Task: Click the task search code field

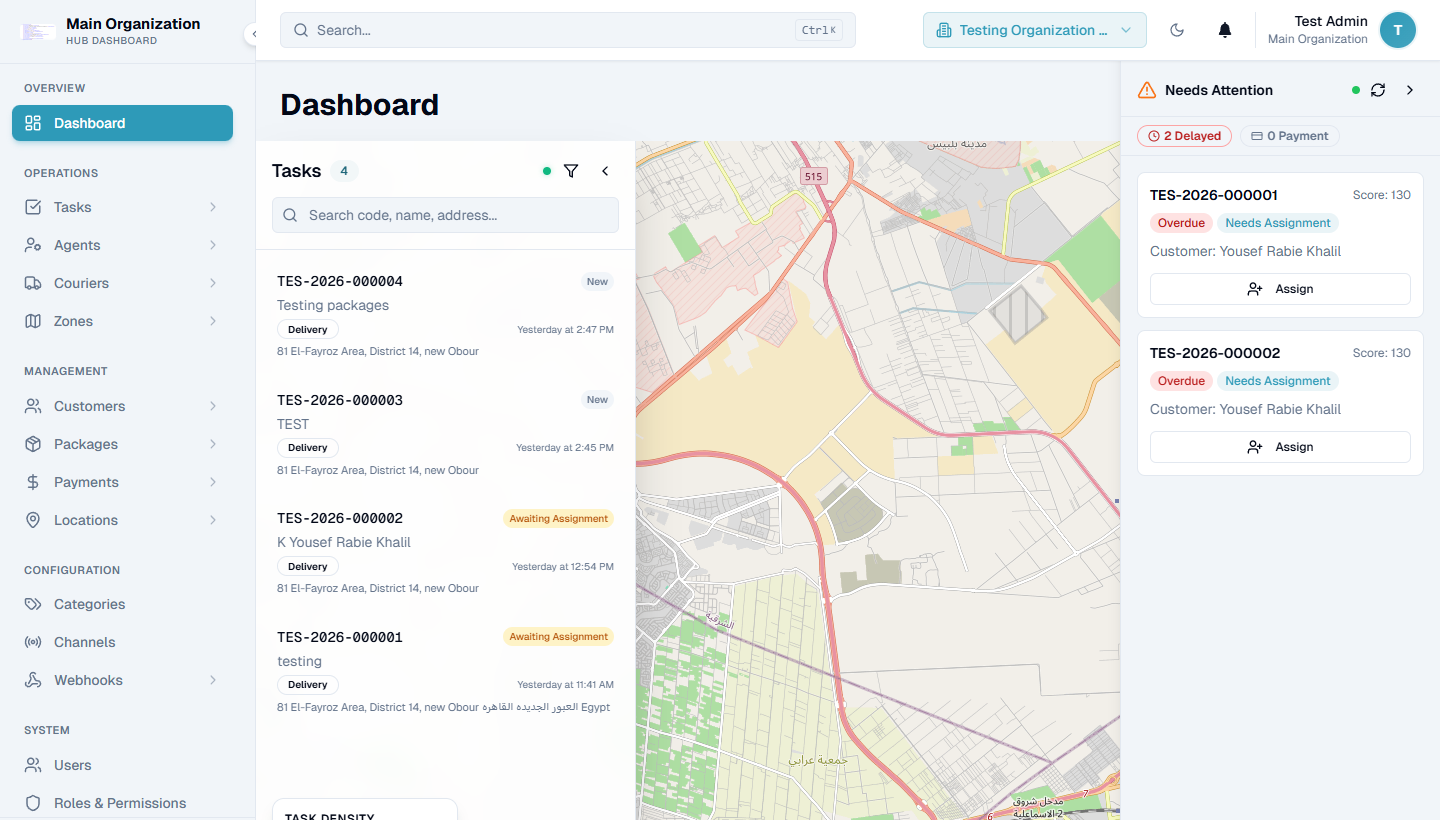Action: click(445, 215)
